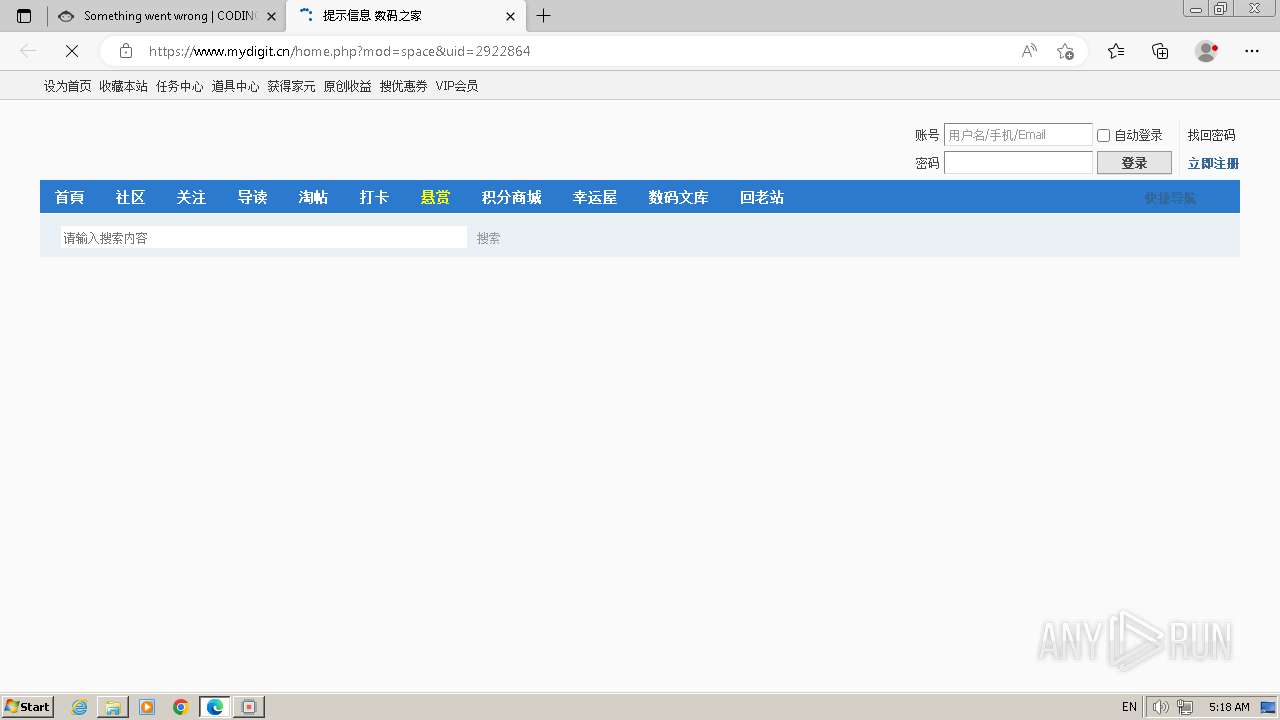1280x720 pixels.
Task: Select Edge window in taskbar
Action: (215, 707)
